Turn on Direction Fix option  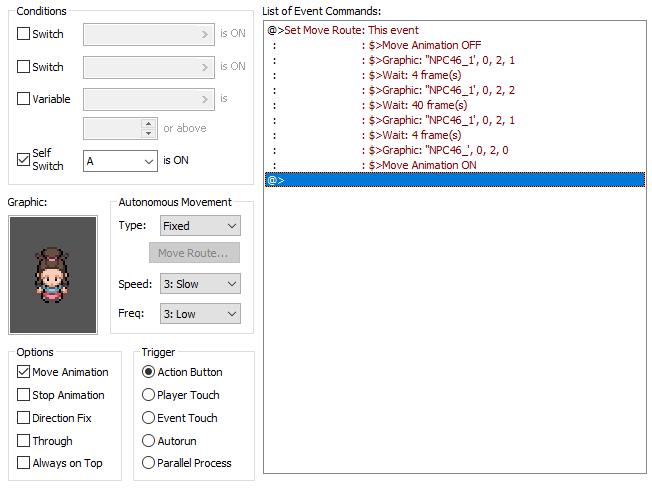24,418
